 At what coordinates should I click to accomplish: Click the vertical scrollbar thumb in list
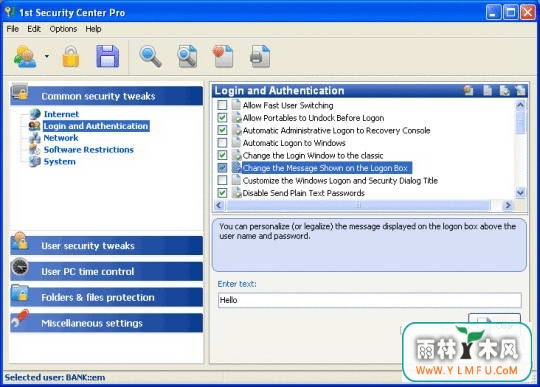point(520,122)
